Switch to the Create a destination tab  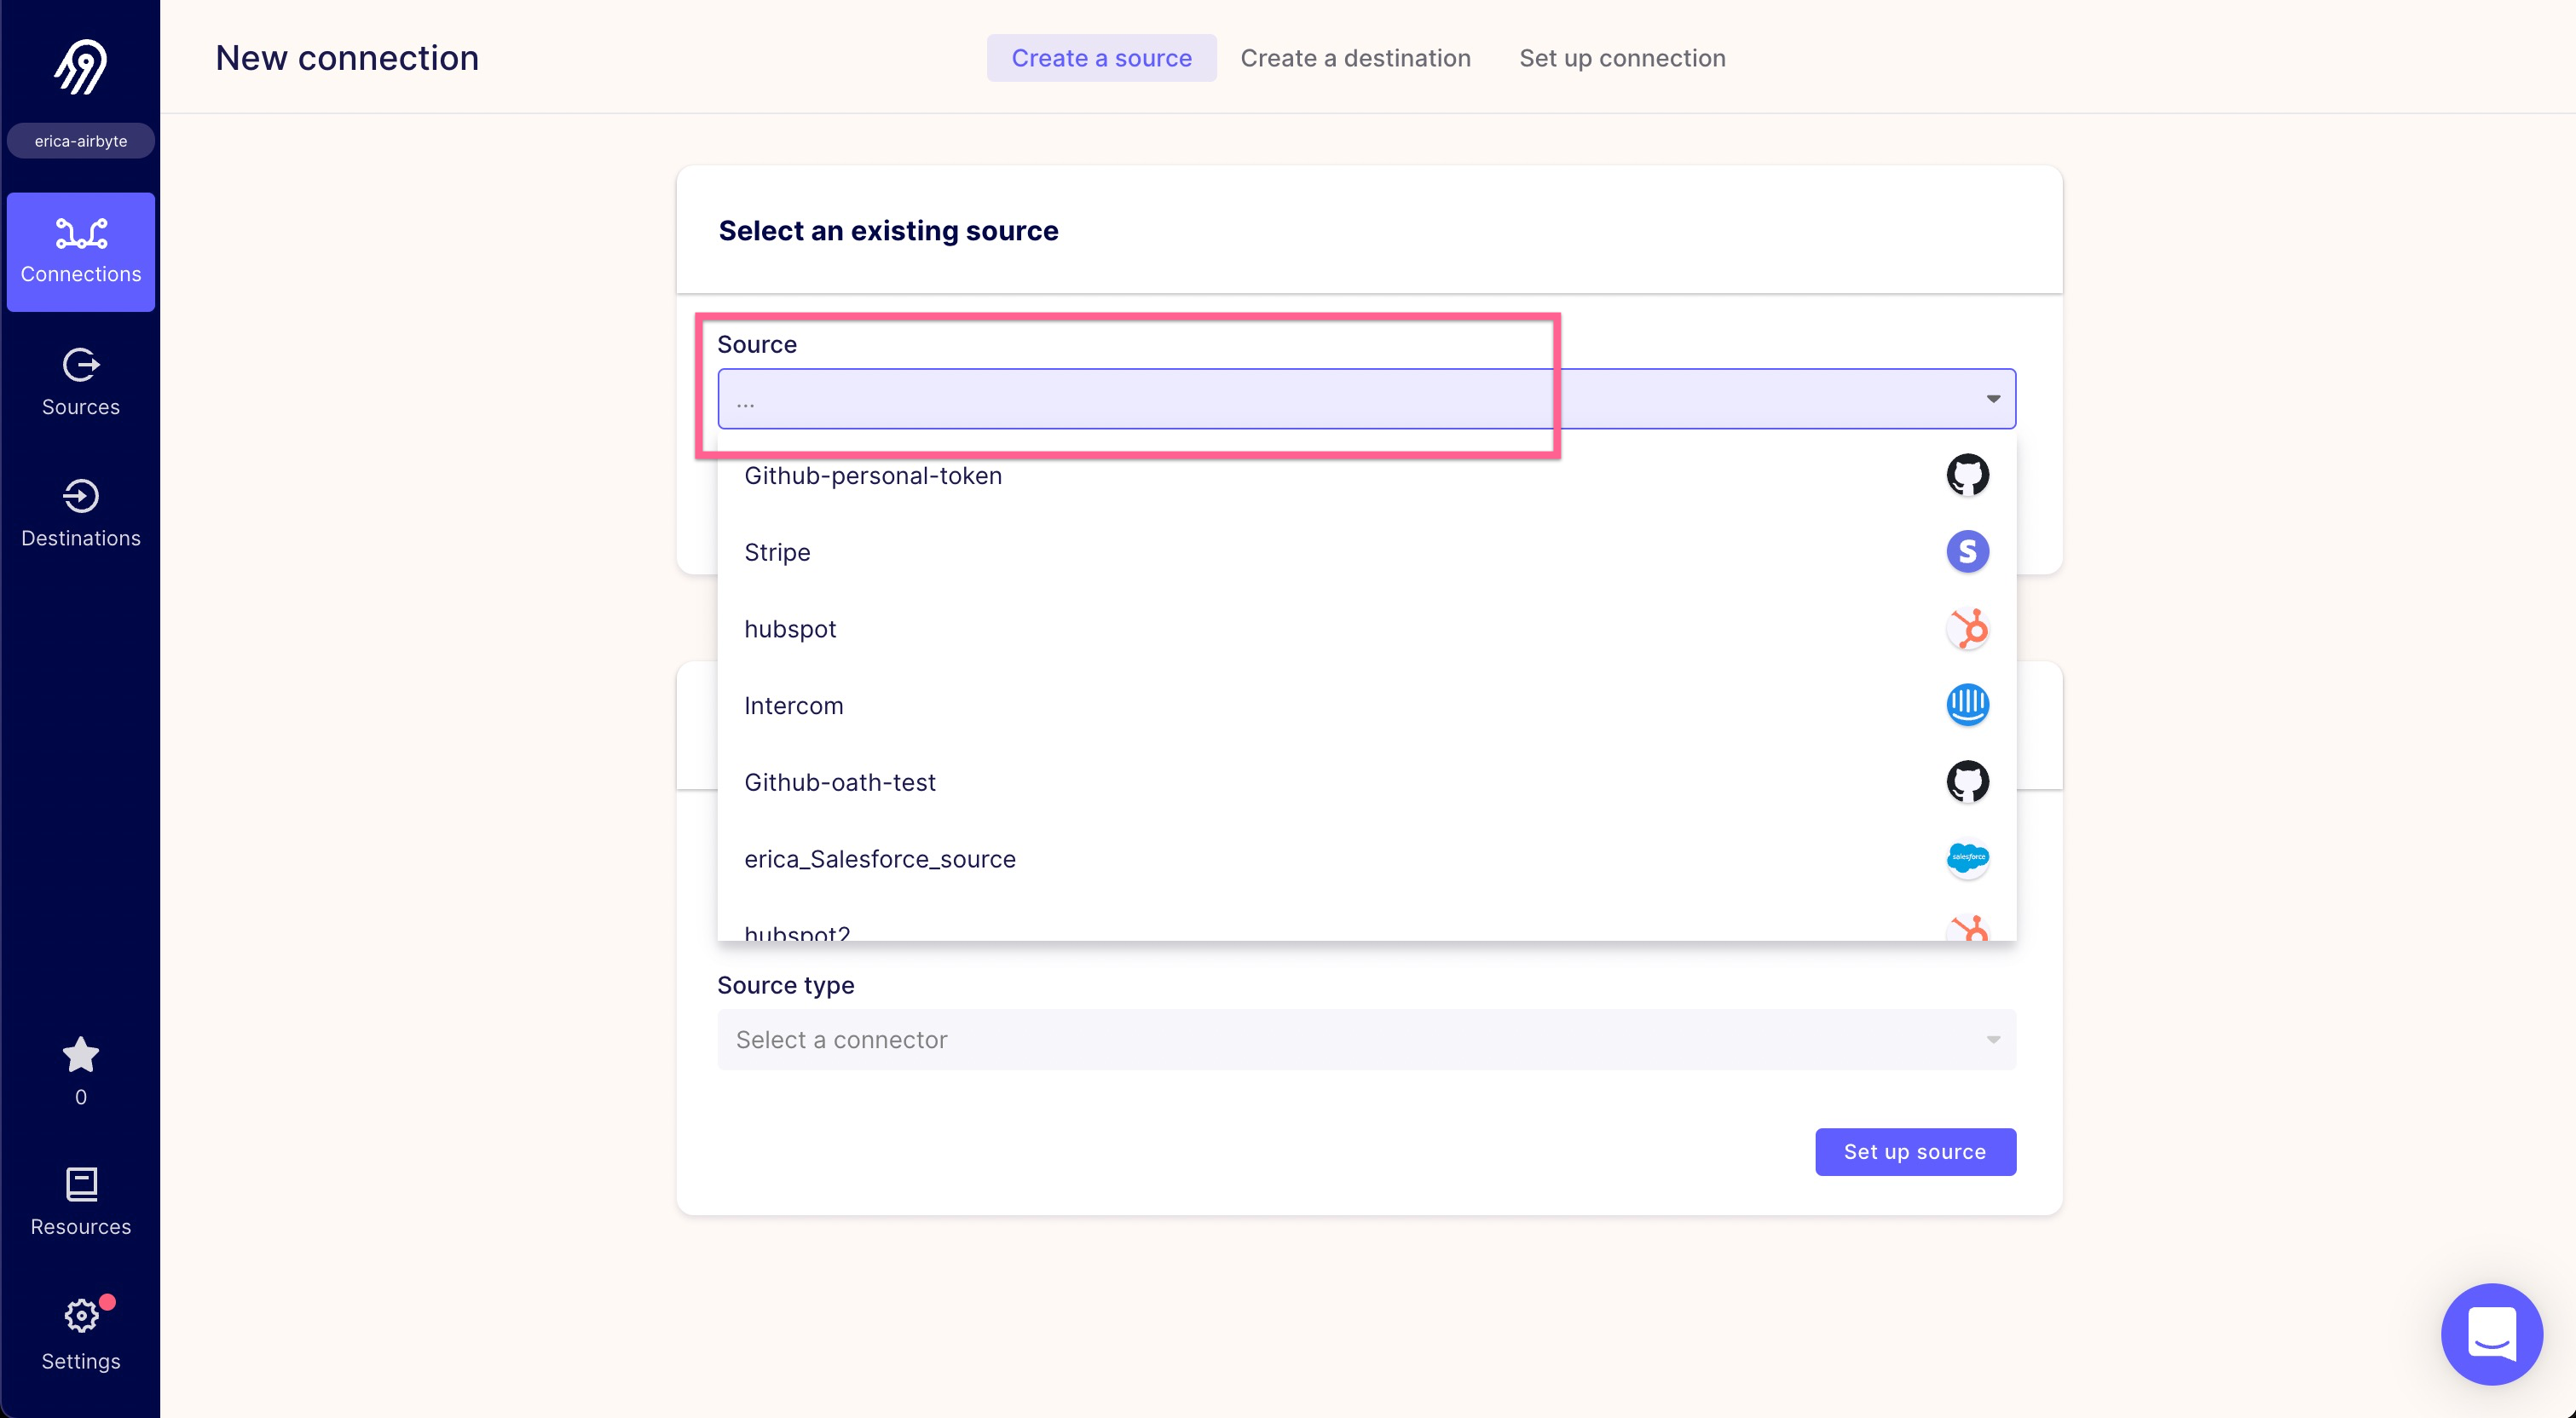1355,57
